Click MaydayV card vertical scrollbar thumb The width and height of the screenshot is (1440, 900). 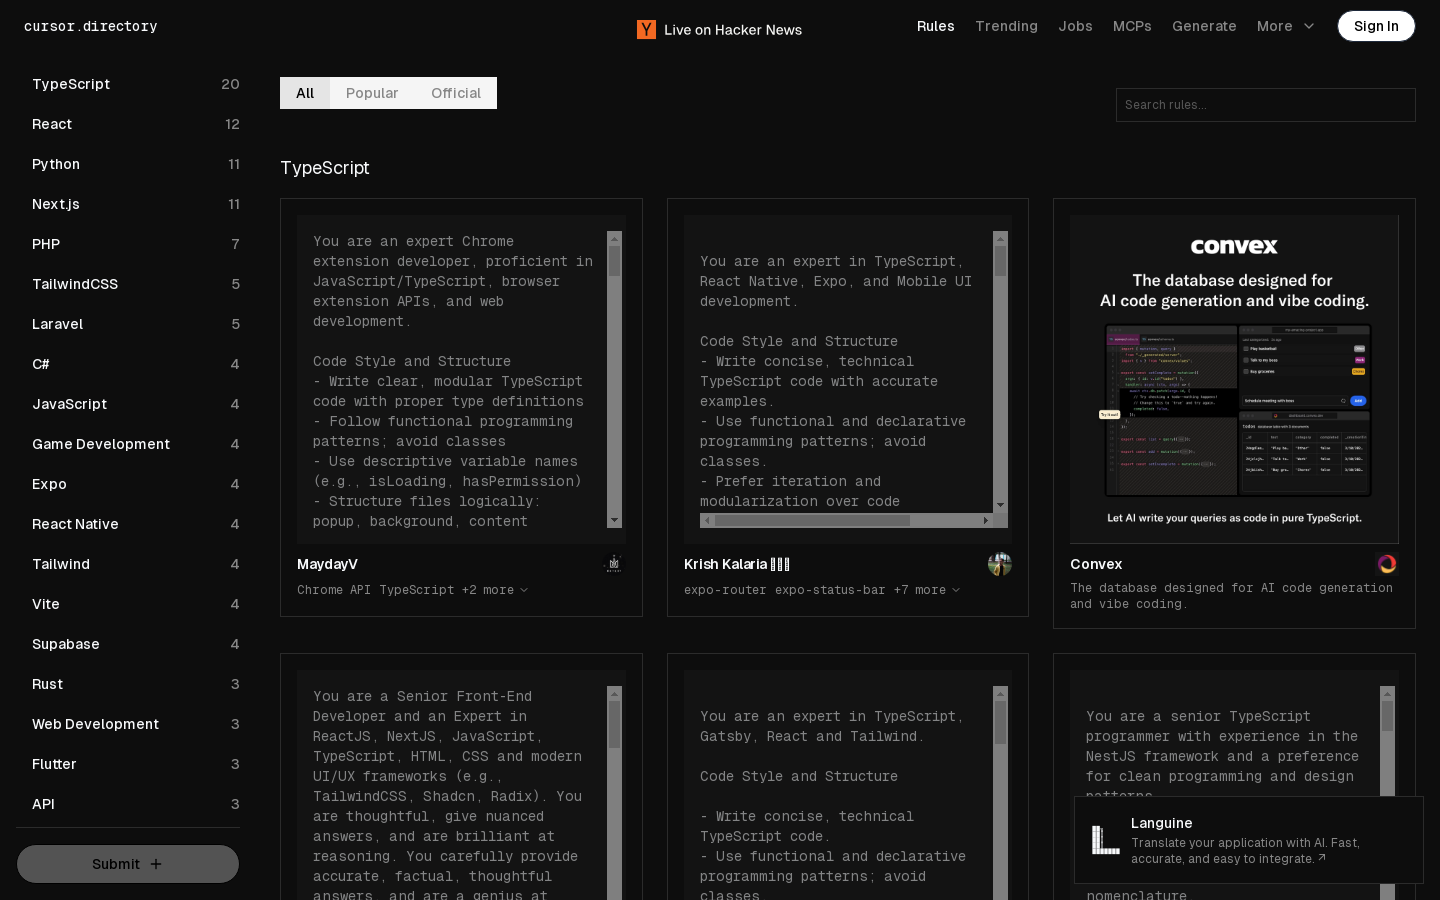(614, 262)
